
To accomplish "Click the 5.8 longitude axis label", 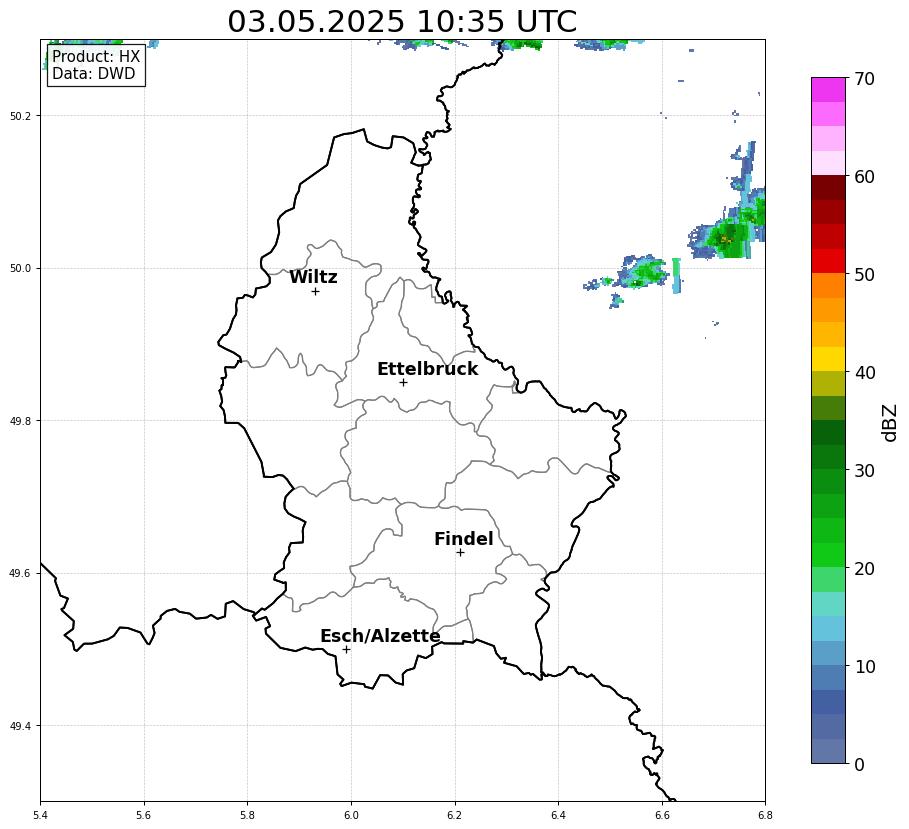I will [248, 816].
